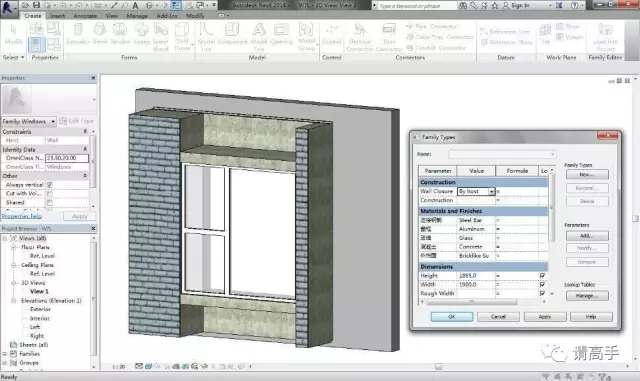
Task: Click OK in Family Types dialog
Action: click(x=451, y=316)
